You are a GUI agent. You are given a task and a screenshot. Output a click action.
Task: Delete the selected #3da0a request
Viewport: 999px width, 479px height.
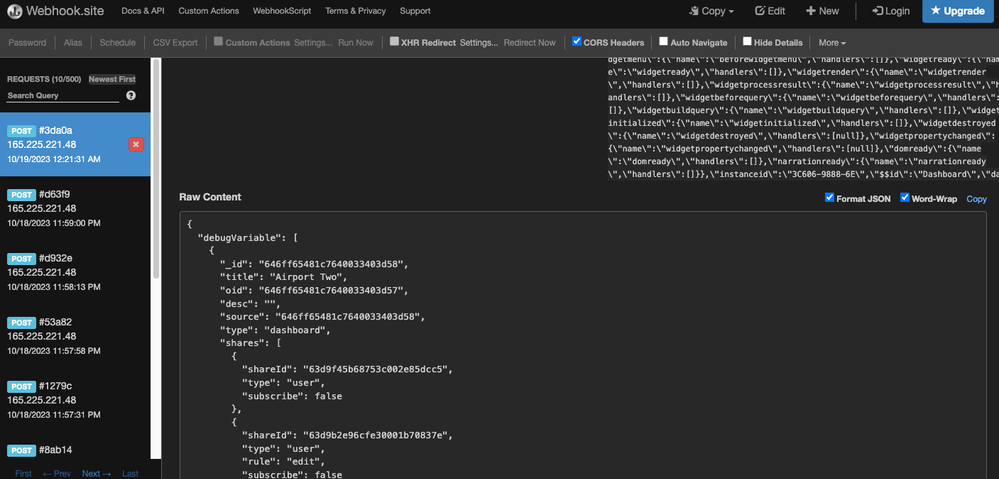pyautogui.click(x=136, y=145)
